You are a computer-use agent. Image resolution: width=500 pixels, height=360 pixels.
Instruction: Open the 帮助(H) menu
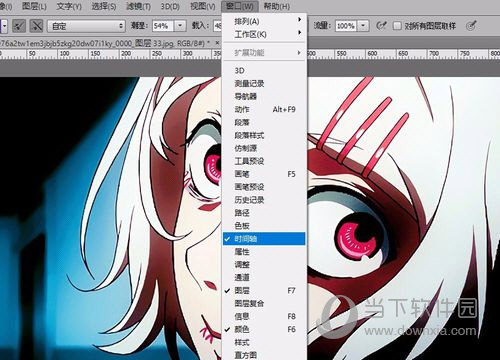tap(276, 6)
